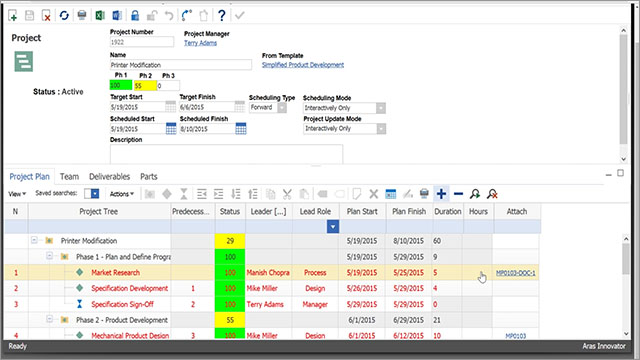This screenshot has height=360, width=640.
Task: Open the View dropdown menu
Action: pos(17,194)
